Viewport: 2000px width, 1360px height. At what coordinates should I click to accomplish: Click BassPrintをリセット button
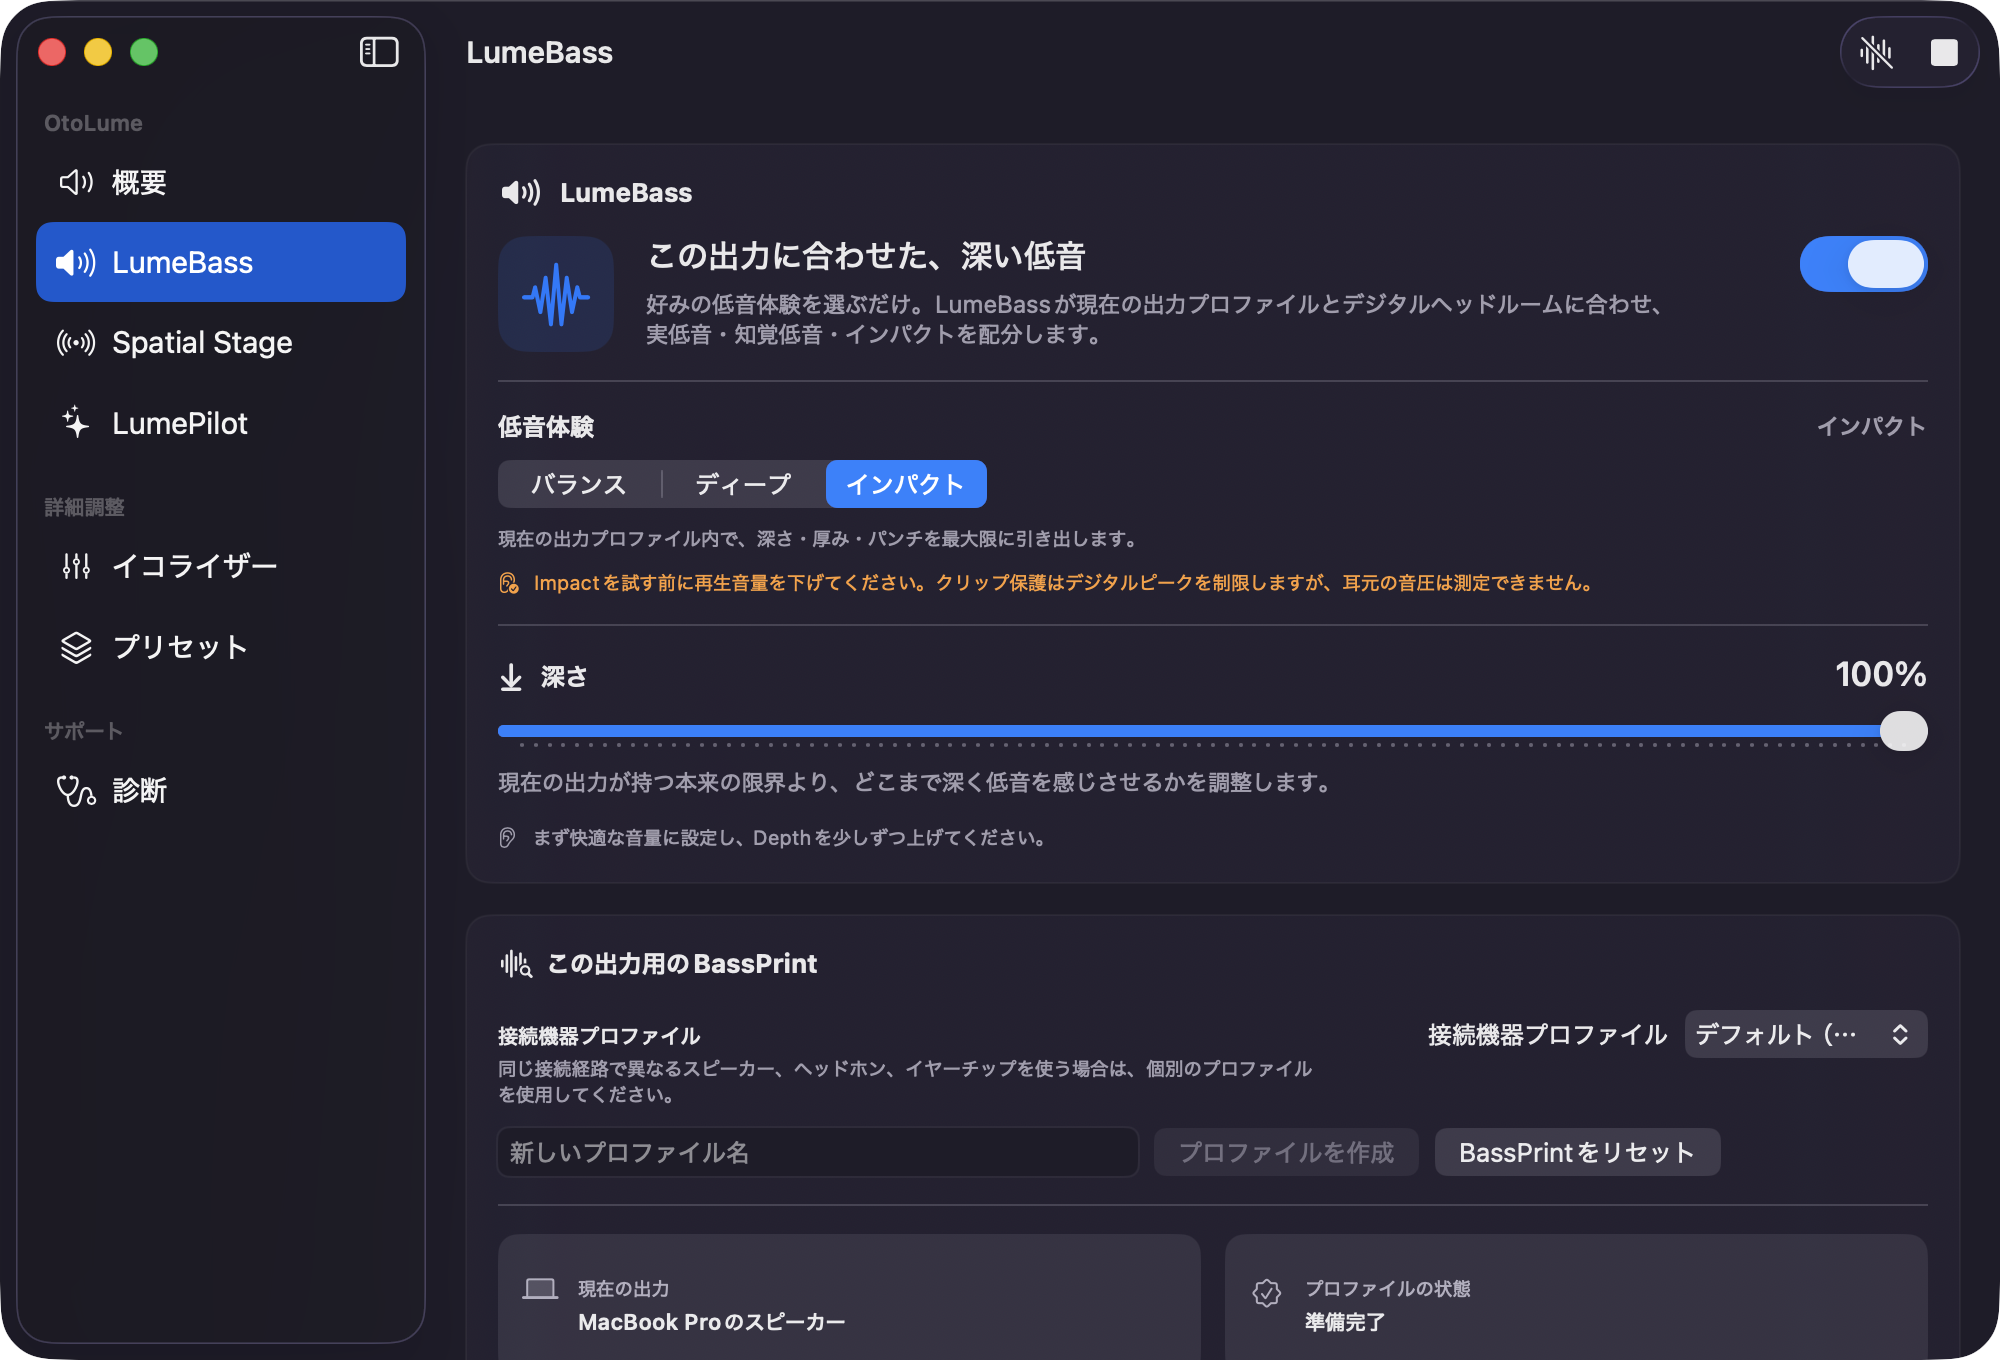pos(1577,1152)
